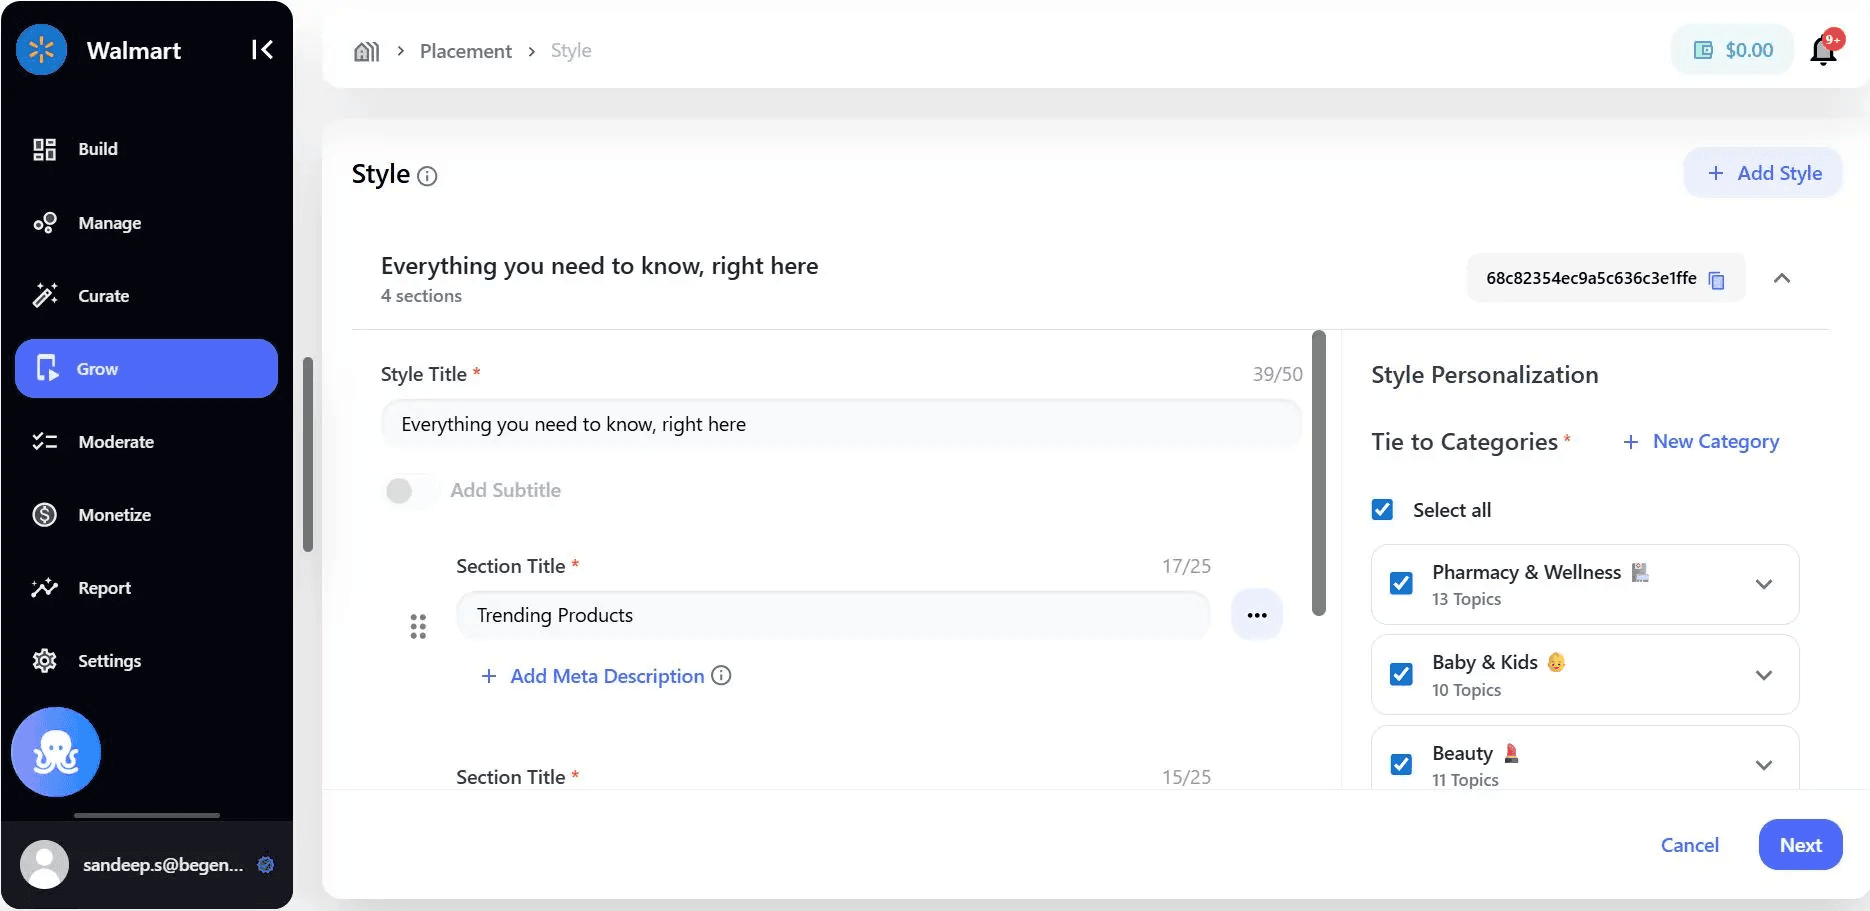Click the Moderate checklist icon
Viewport: 1870px width, 911px height.
[44, 441]
